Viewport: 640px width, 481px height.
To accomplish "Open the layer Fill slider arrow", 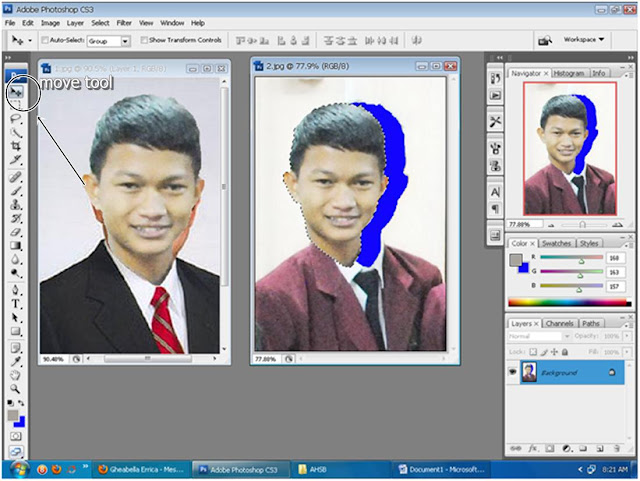I will 627,352.
